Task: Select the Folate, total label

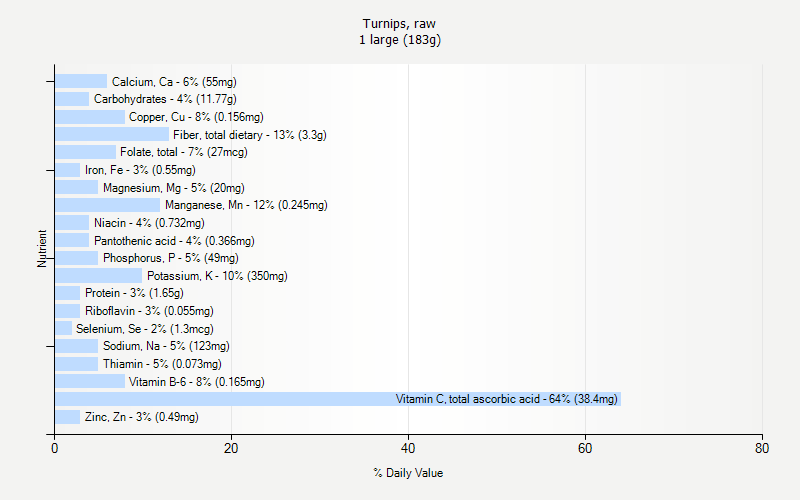Action: pos(183,152)
